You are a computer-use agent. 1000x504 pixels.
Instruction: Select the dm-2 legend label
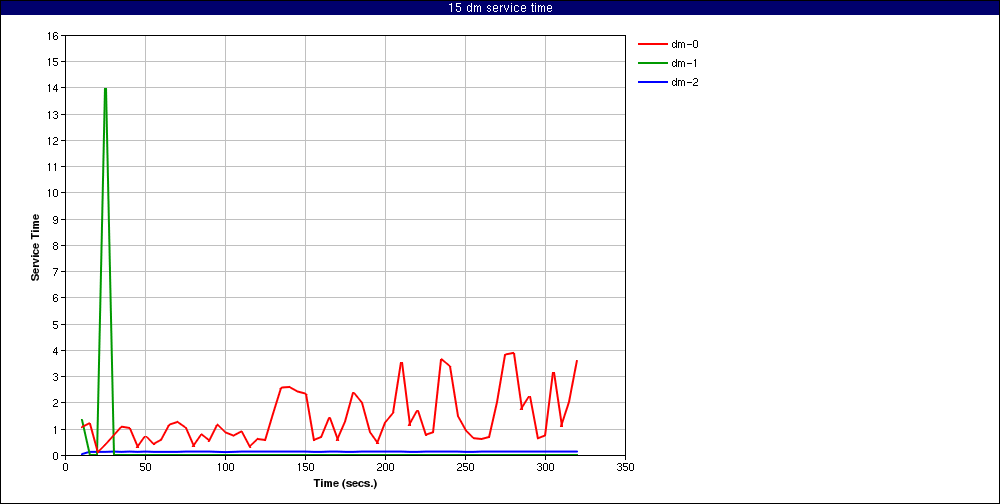click(x=685, y=82)
